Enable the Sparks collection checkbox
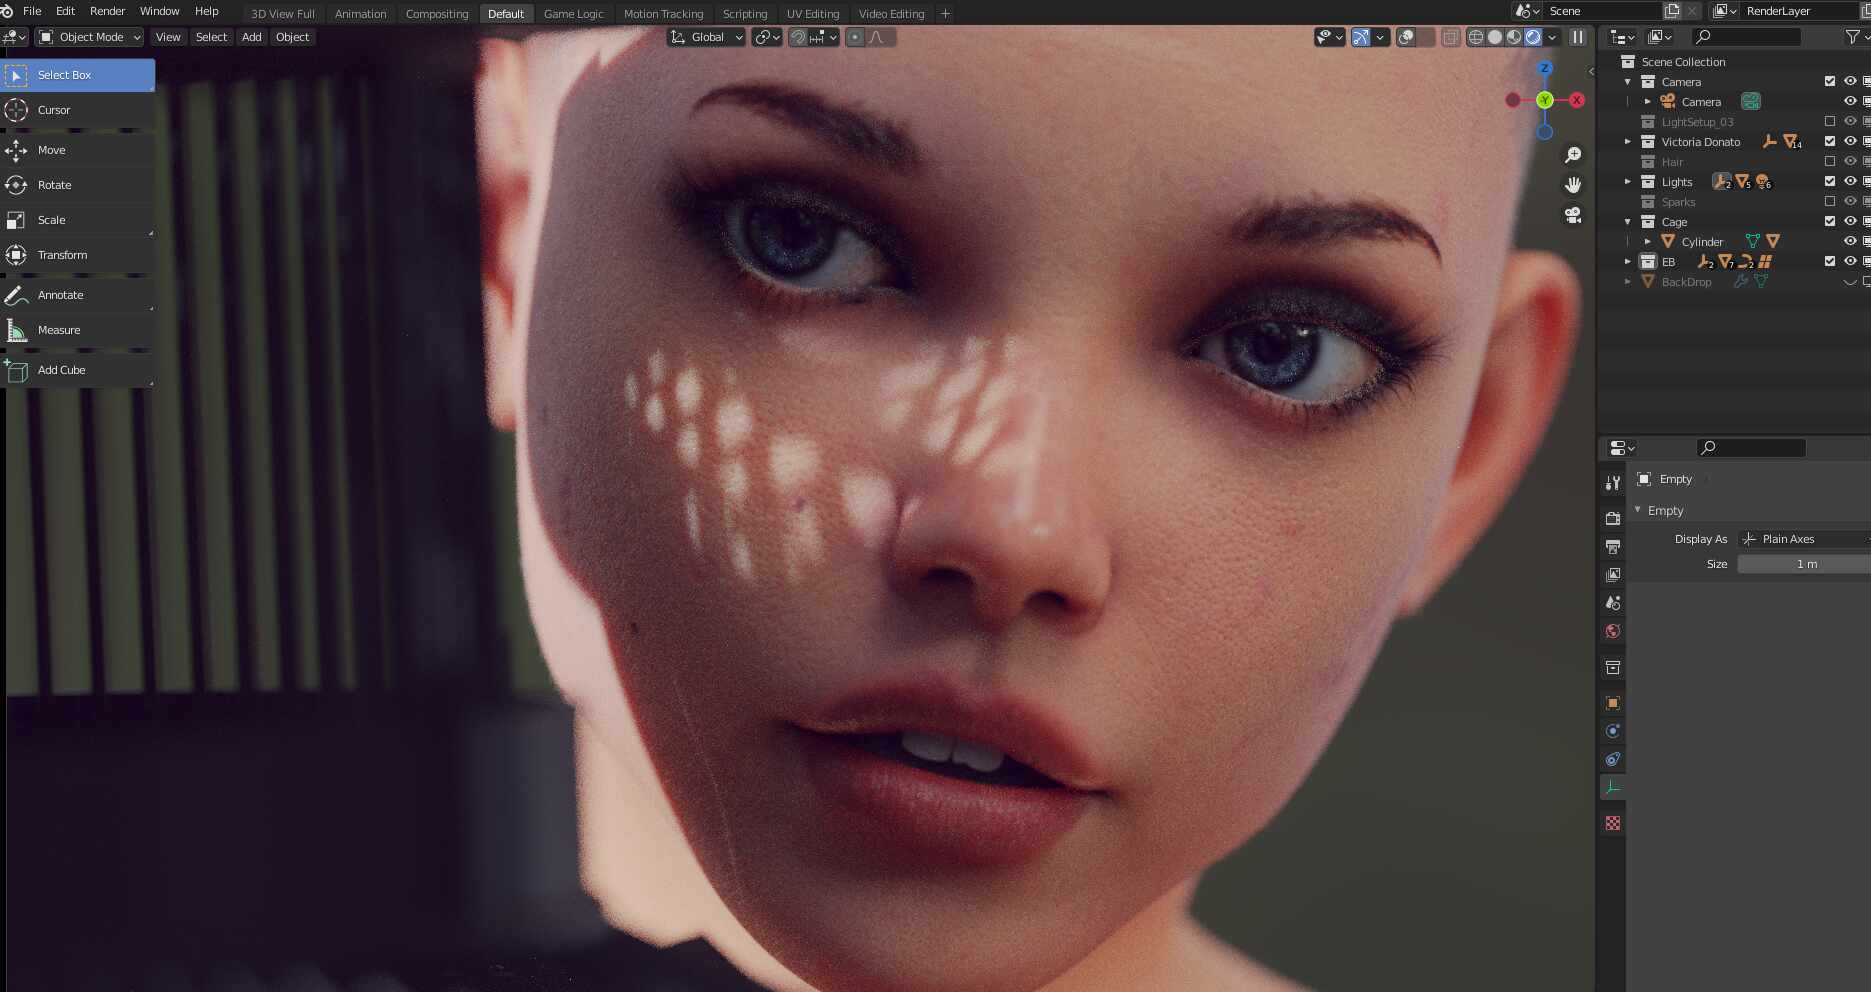1871x992 pixels. (1830, 201)
